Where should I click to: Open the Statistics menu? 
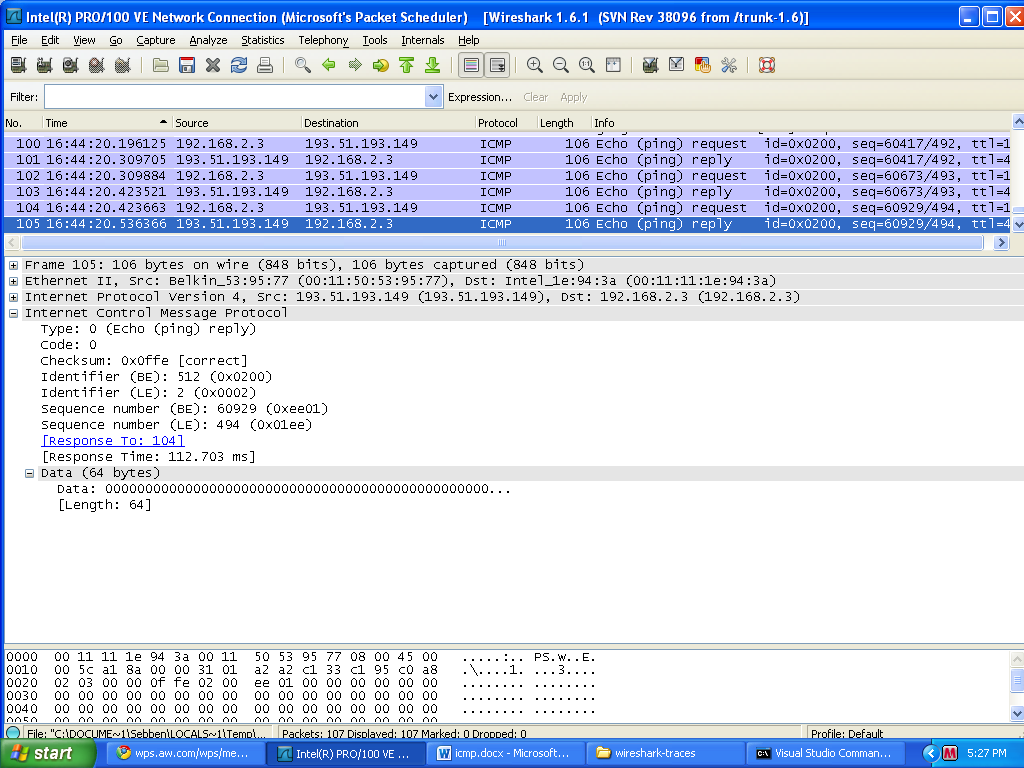tap(263, 40)
